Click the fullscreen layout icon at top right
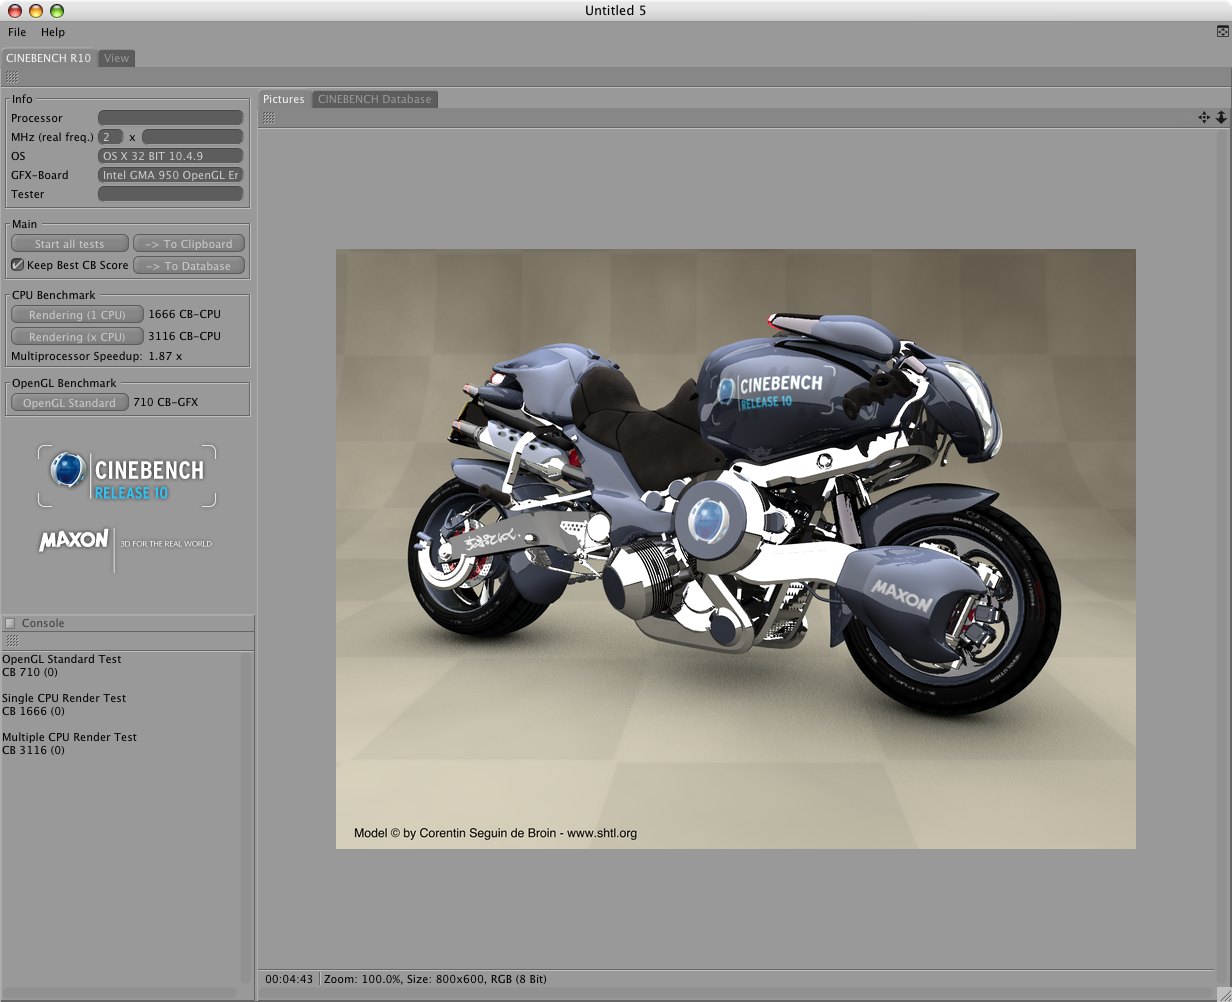Screen dimensions: 1232x1002 tap(1222, 32)
